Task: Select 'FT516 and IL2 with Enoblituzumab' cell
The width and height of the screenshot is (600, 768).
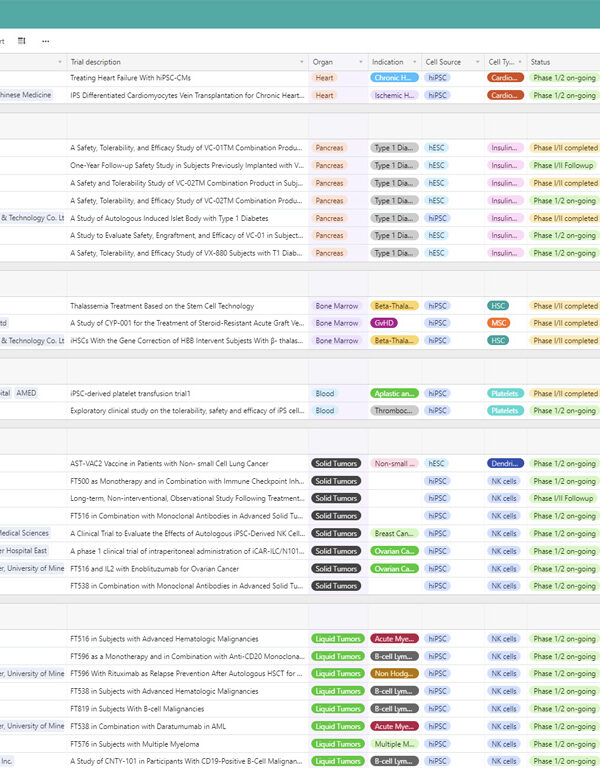Action: pyautogui.click(x=188, y=569)
